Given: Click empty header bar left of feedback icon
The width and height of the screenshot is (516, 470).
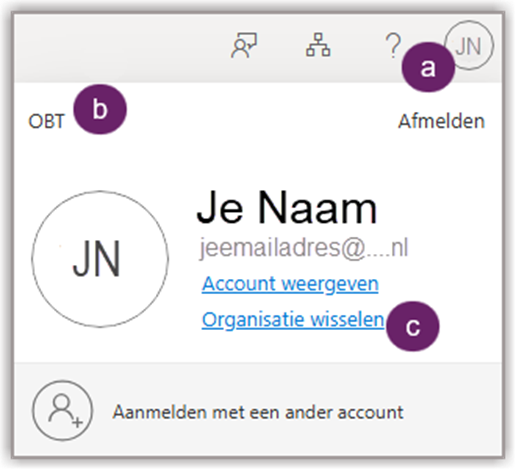Looking at the screenshot, I should point(120,48).
